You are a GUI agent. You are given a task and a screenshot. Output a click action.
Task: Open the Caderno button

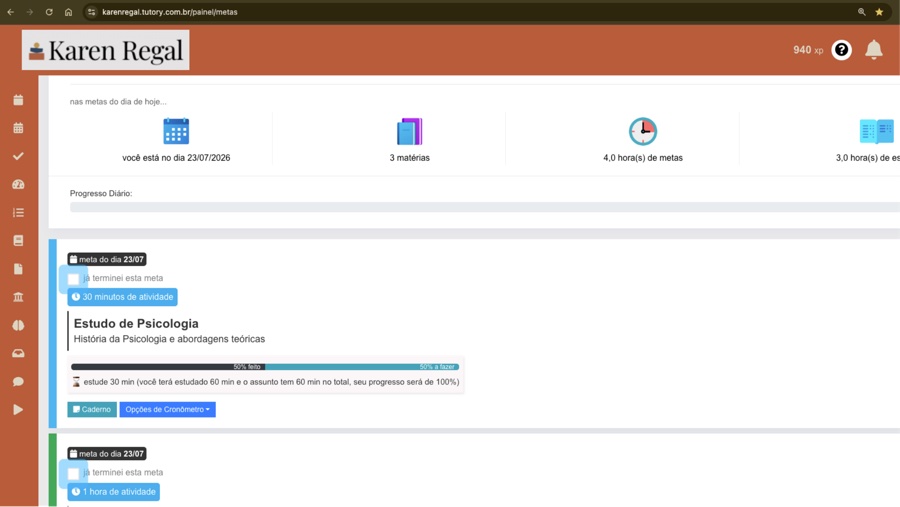[x=92, y=409]
